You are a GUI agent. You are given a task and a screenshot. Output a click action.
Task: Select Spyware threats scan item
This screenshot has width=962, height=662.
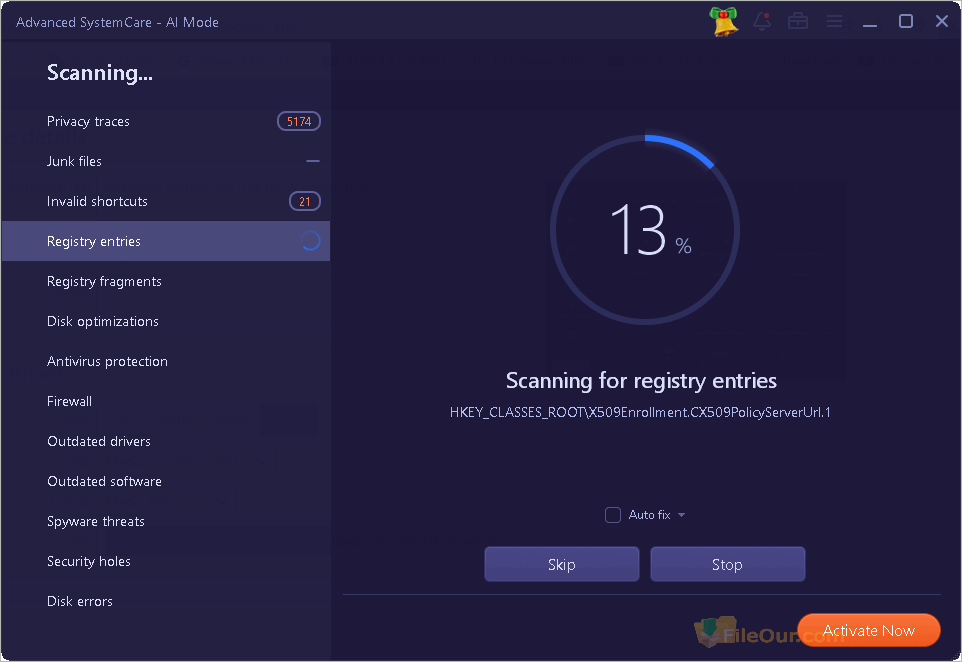point(166,521)
